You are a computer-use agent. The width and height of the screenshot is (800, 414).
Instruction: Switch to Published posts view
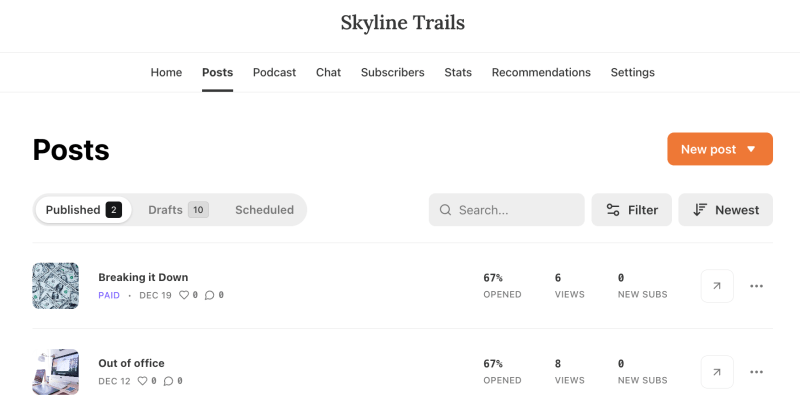click(x=83, y=210)
